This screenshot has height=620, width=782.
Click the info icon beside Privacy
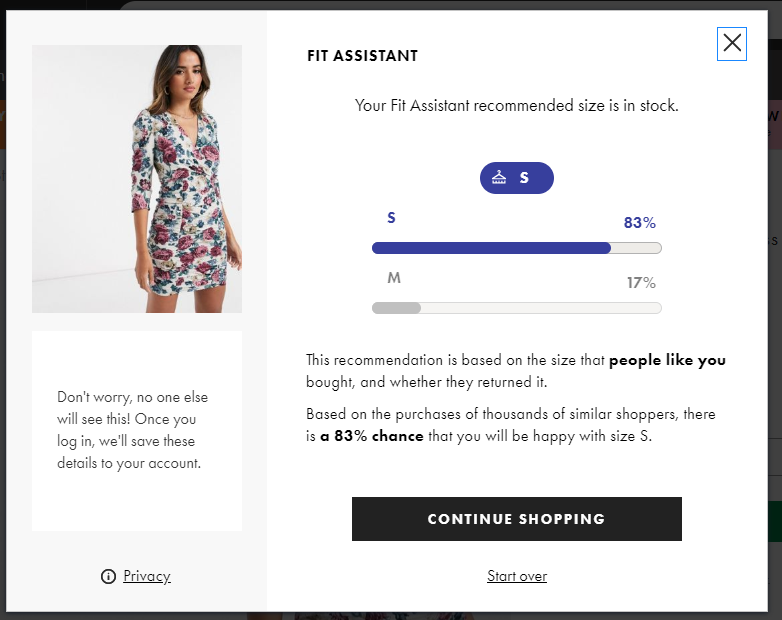click(x=108, y=577)
